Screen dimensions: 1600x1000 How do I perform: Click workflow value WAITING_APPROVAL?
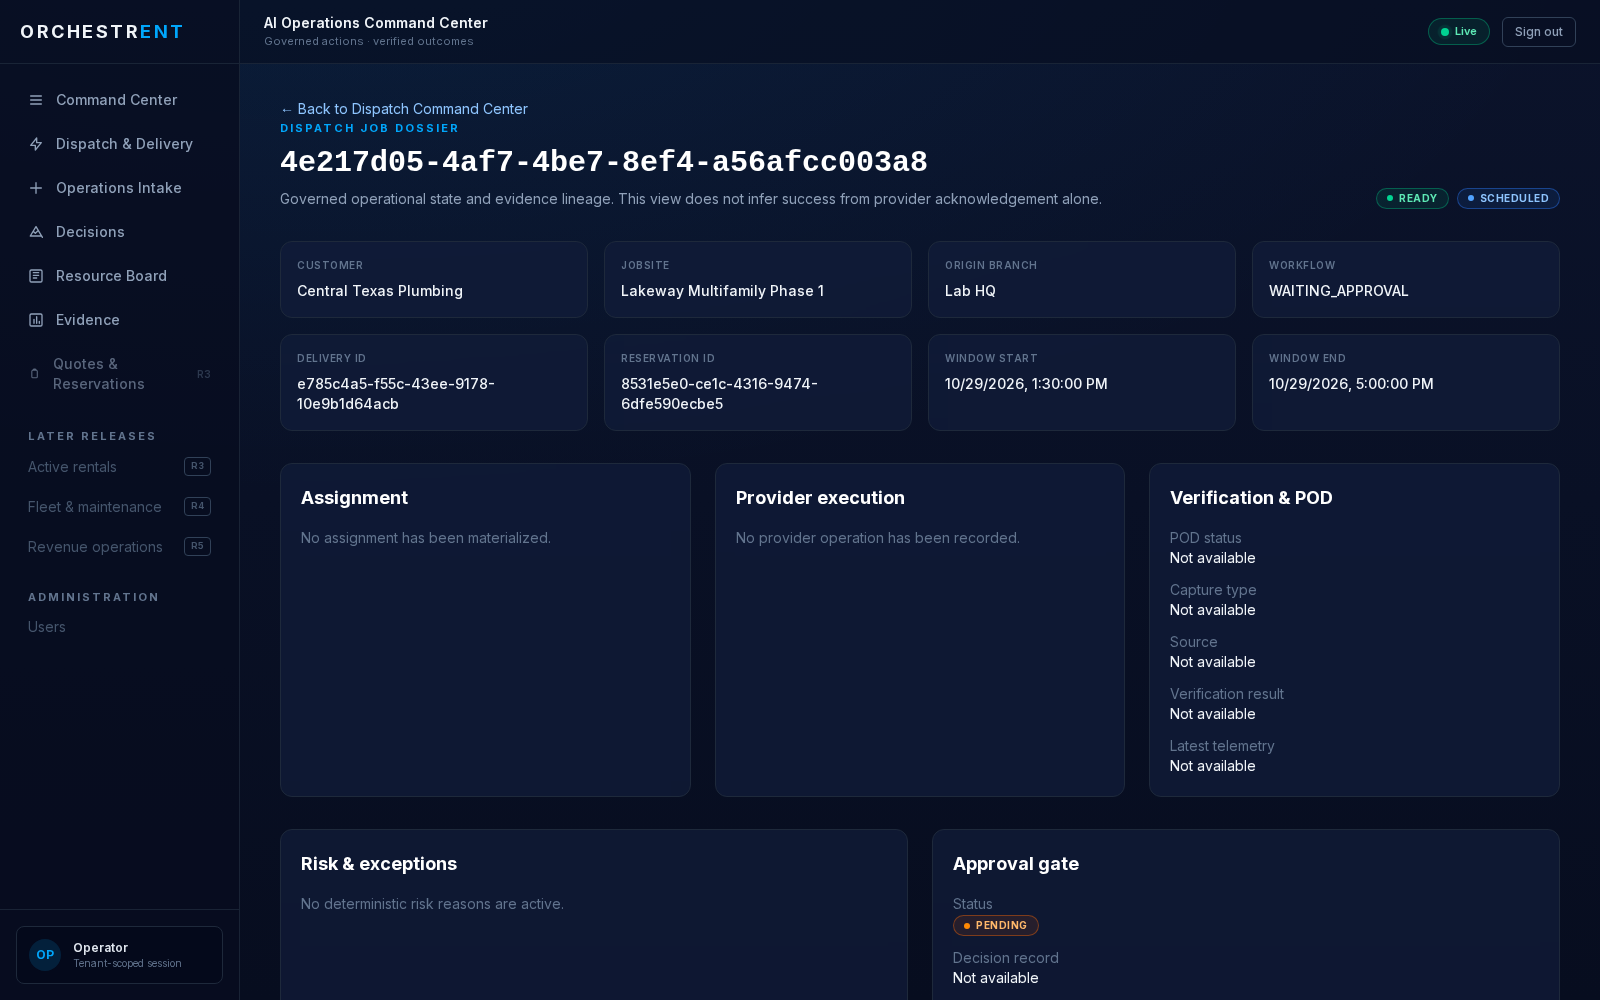click(x=1338, y=291)
